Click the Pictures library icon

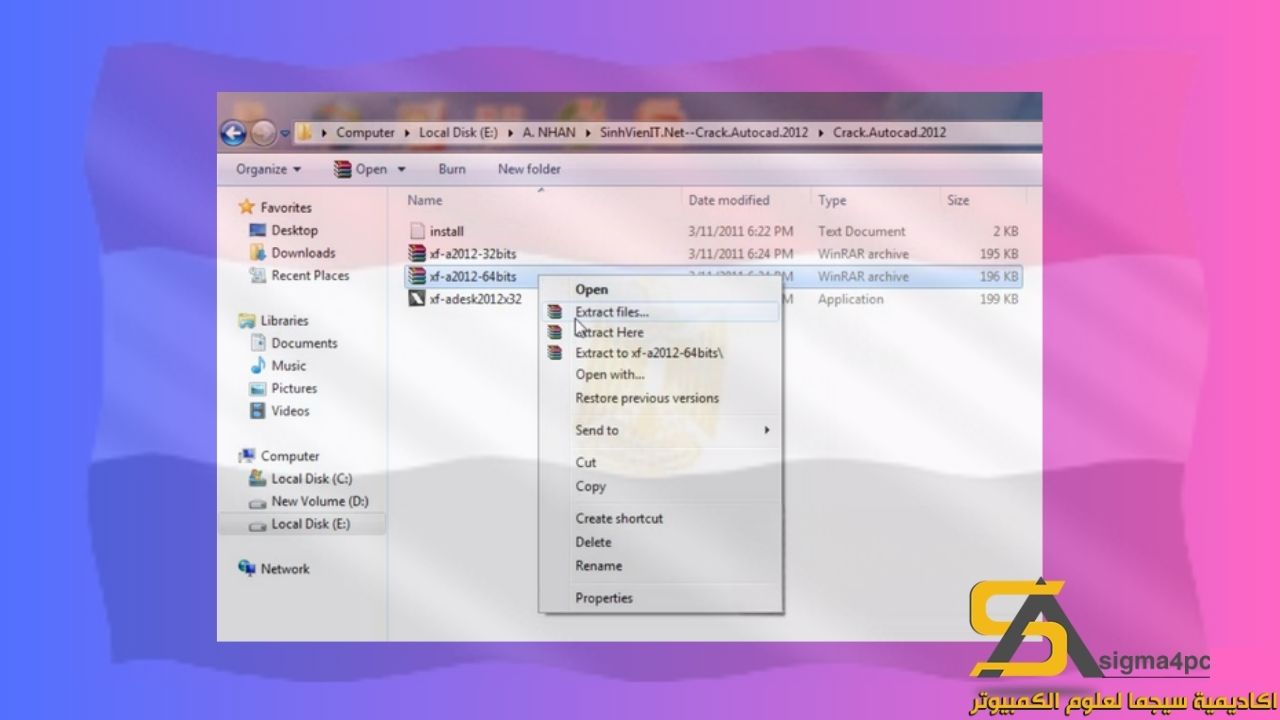(257, 388)
